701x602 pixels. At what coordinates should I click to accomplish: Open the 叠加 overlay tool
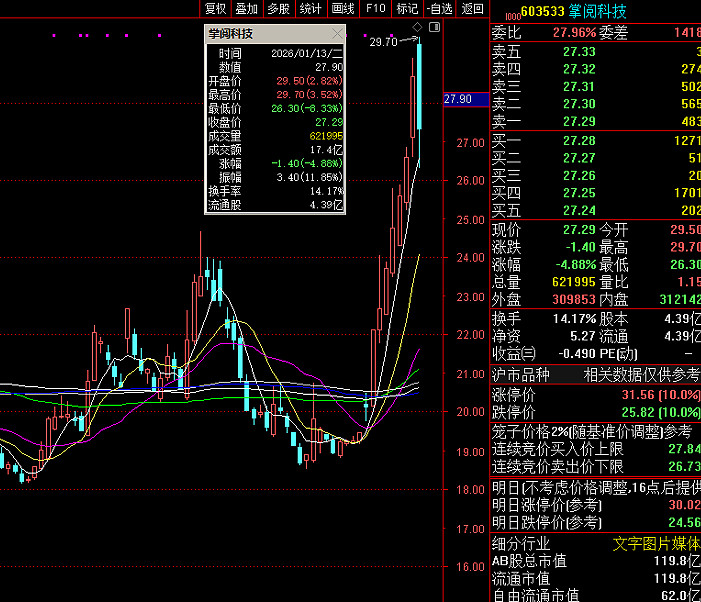coord(246,8)
